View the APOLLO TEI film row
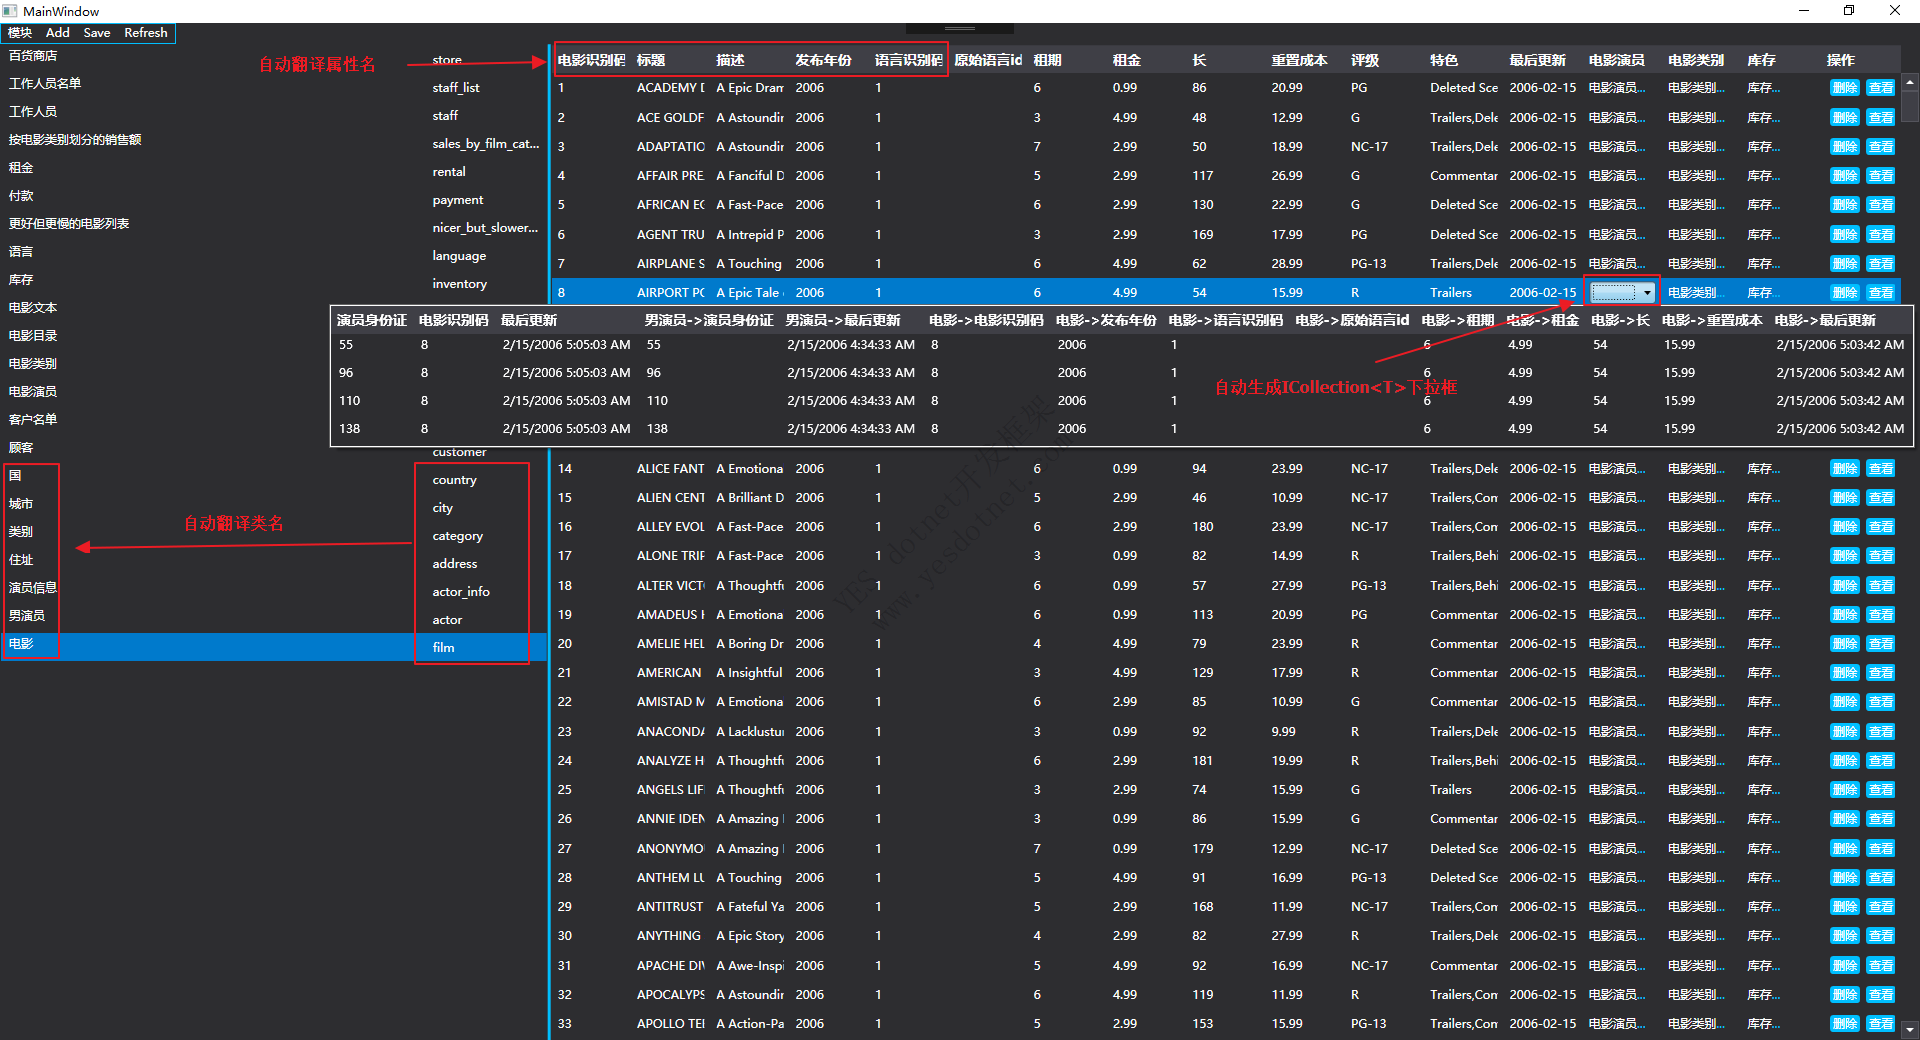 pyautogui.click(x=1881, y=1024)
